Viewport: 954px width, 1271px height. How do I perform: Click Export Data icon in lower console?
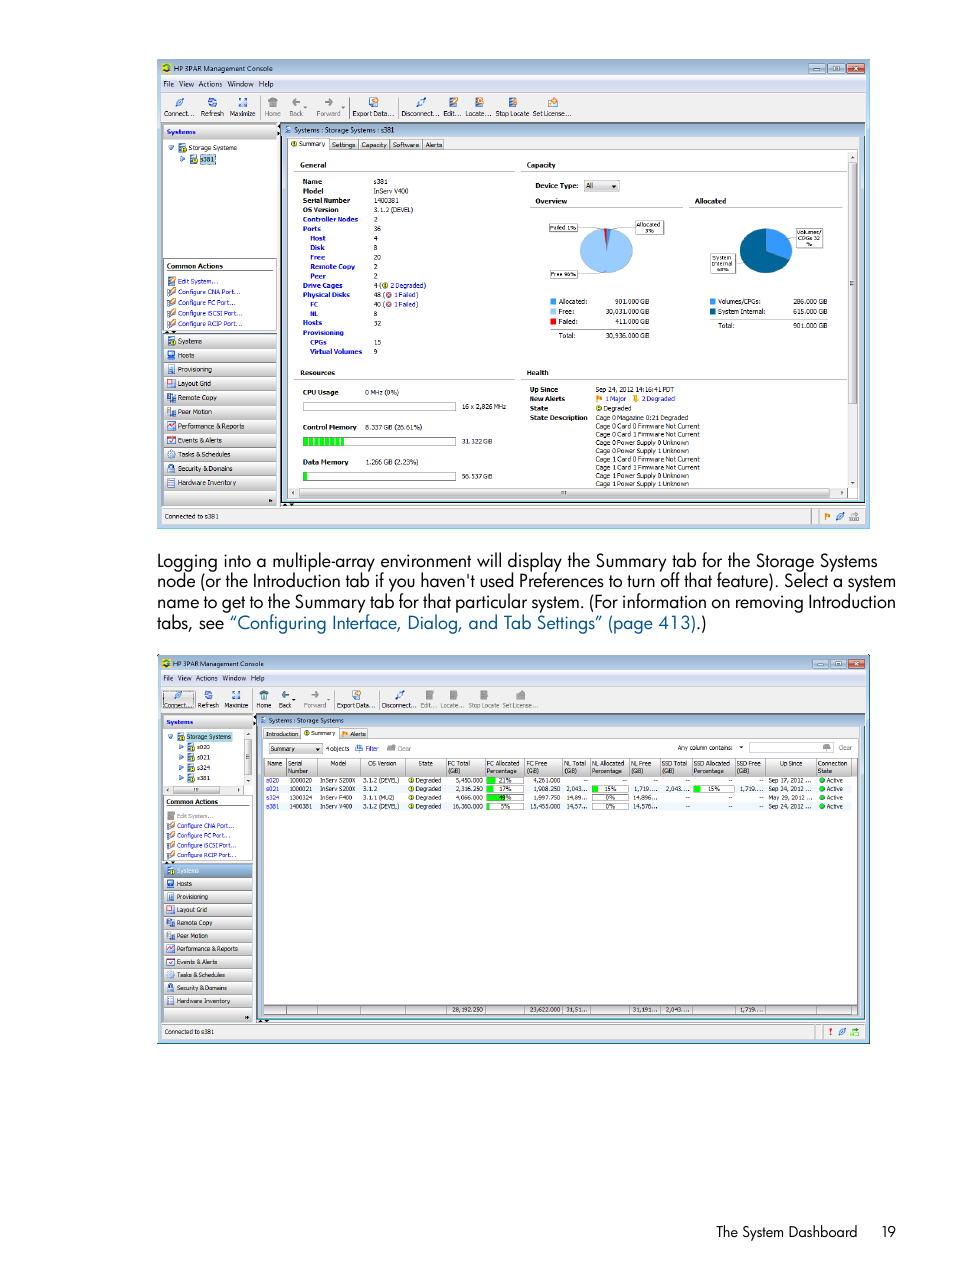pyautogui.click(x=356, y=694)
